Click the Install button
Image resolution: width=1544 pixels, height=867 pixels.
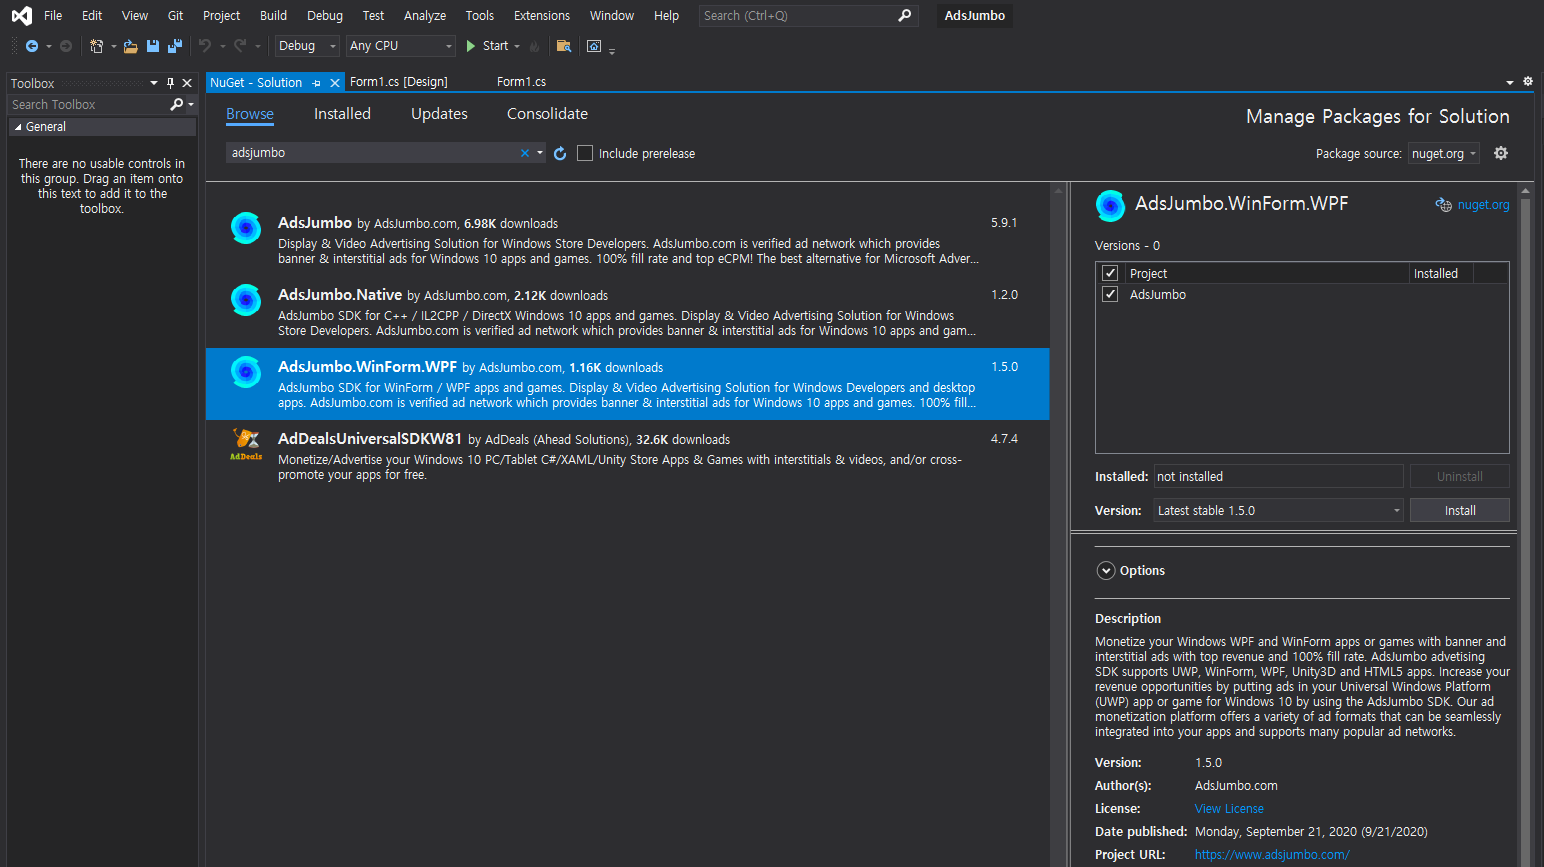point(1460,510)
